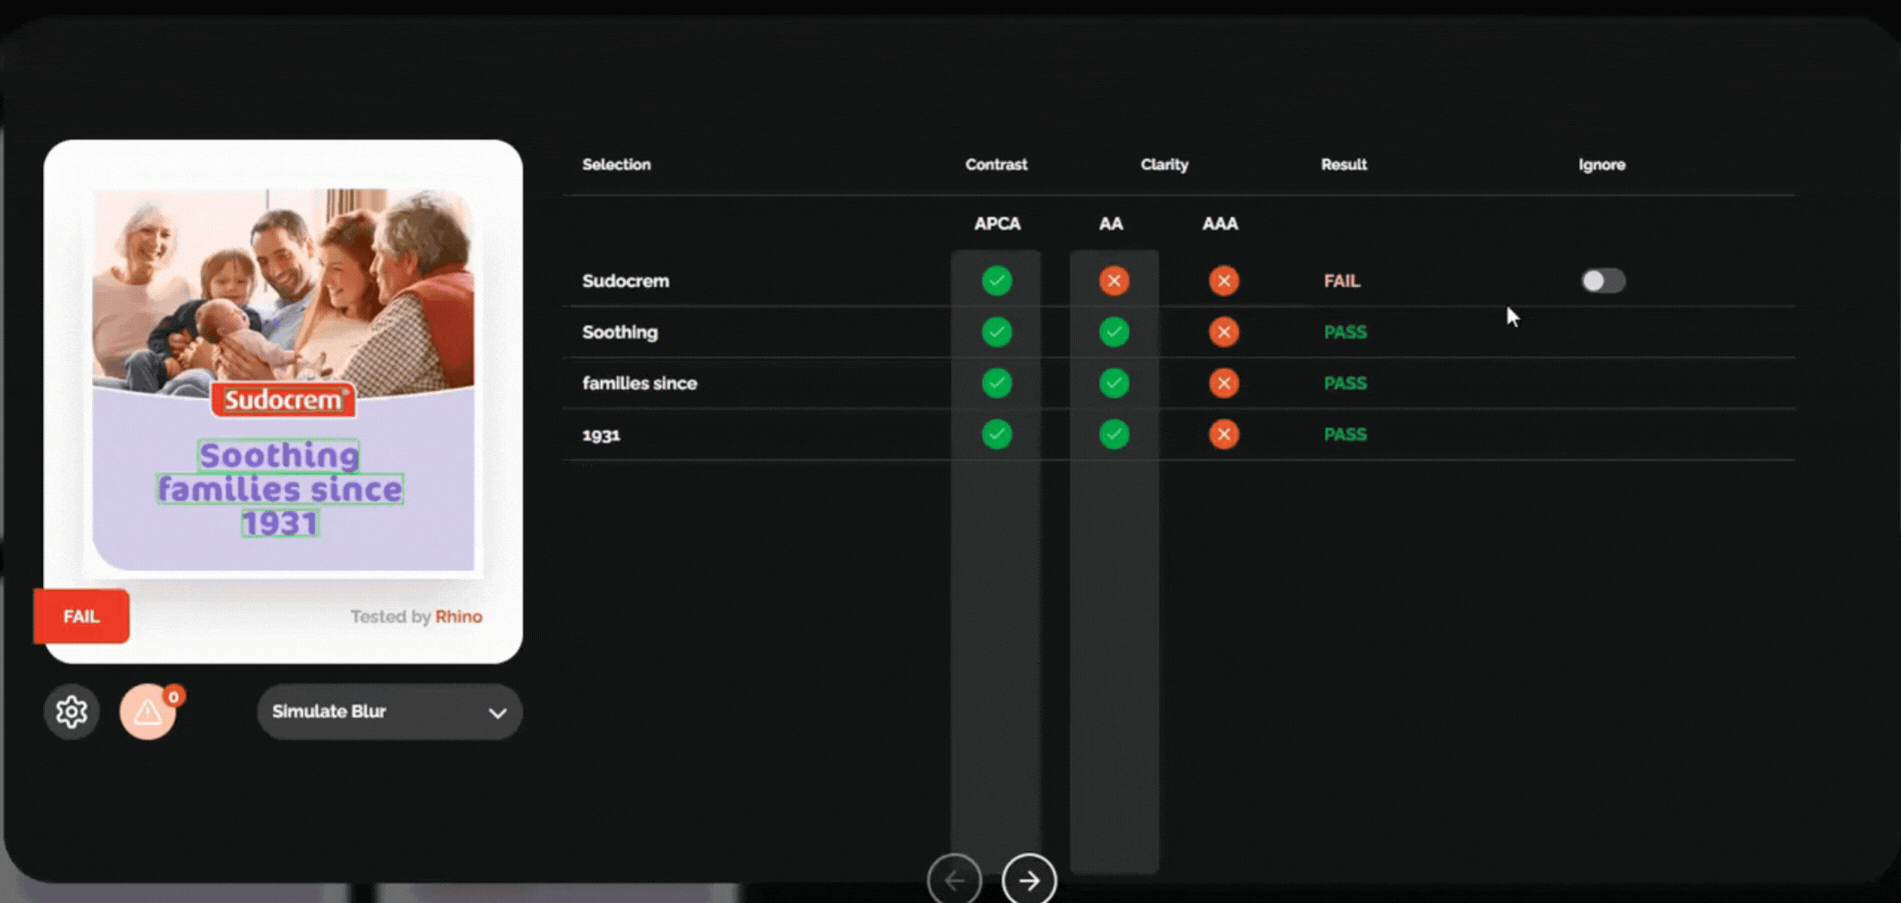1901x903 pixels.
Task: Click 1931 AAA red cross icon
Action: point(1223,434)
